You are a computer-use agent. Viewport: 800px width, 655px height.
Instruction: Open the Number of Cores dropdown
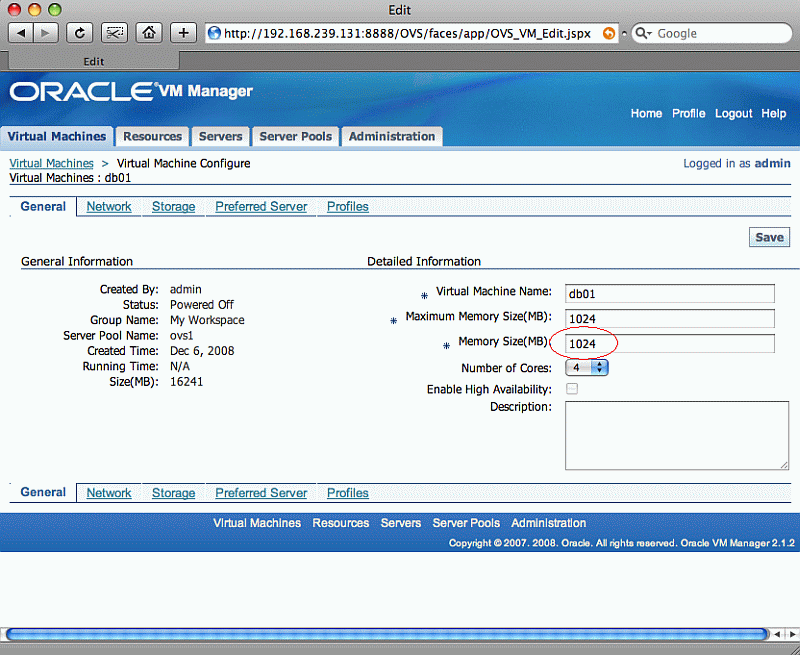(587, 368)
